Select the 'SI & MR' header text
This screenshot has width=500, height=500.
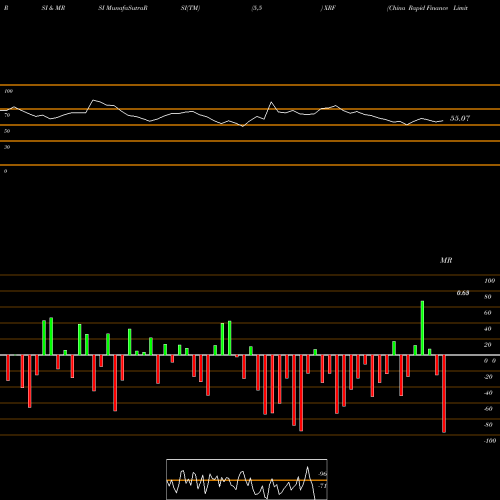tap(53, 8)
